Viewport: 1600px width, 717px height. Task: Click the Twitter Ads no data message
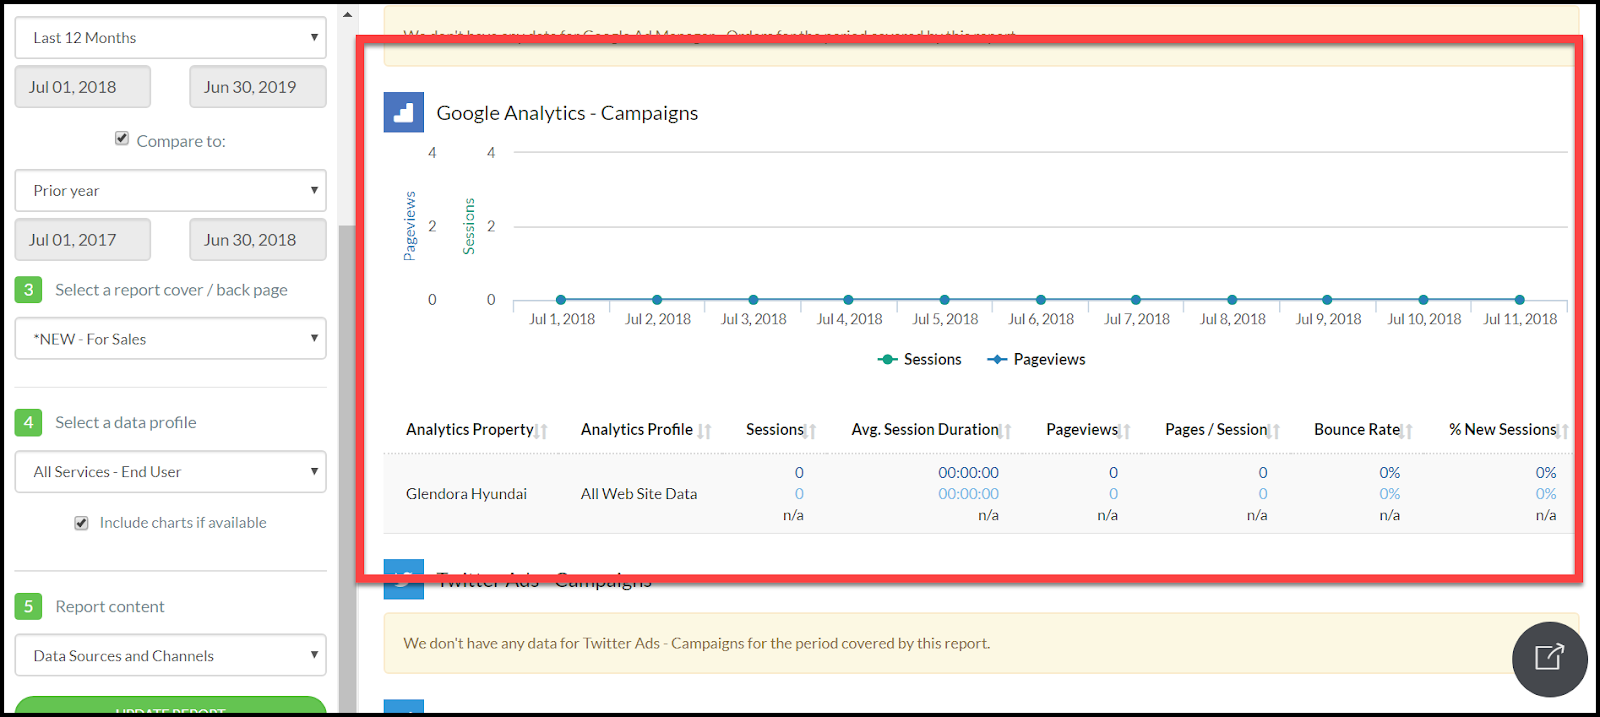[x=697, y=644]
